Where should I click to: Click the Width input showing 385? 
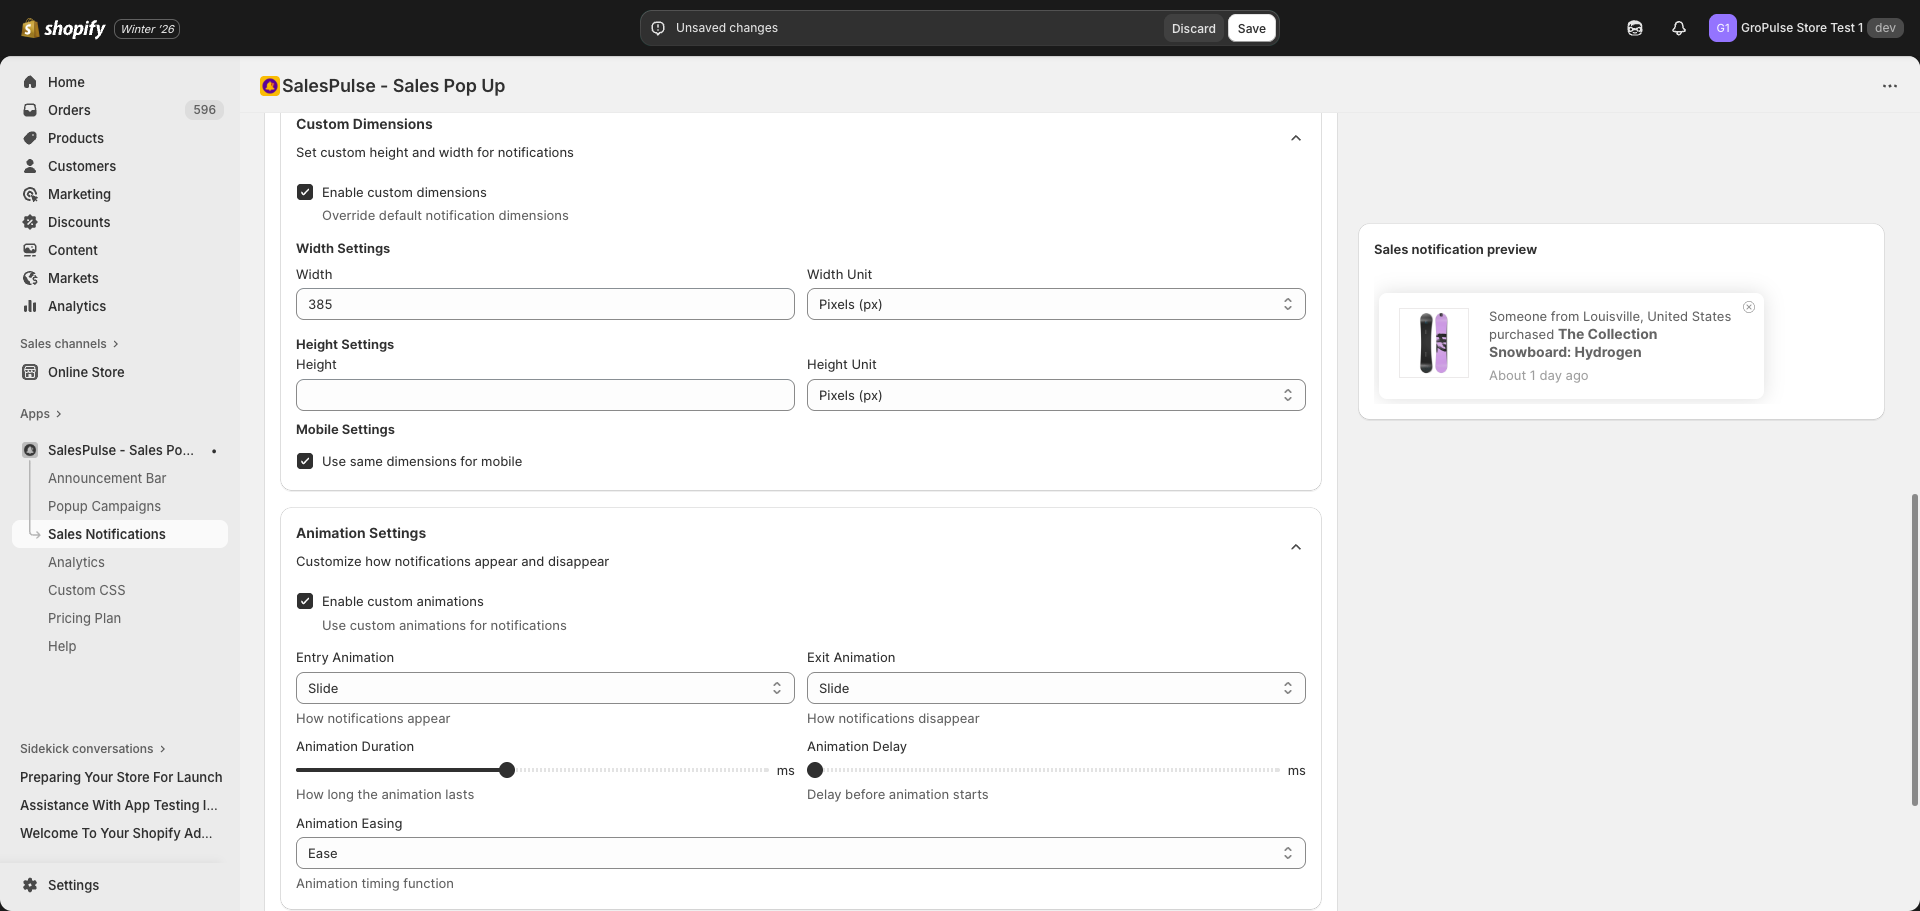click(x=545, y=304)
